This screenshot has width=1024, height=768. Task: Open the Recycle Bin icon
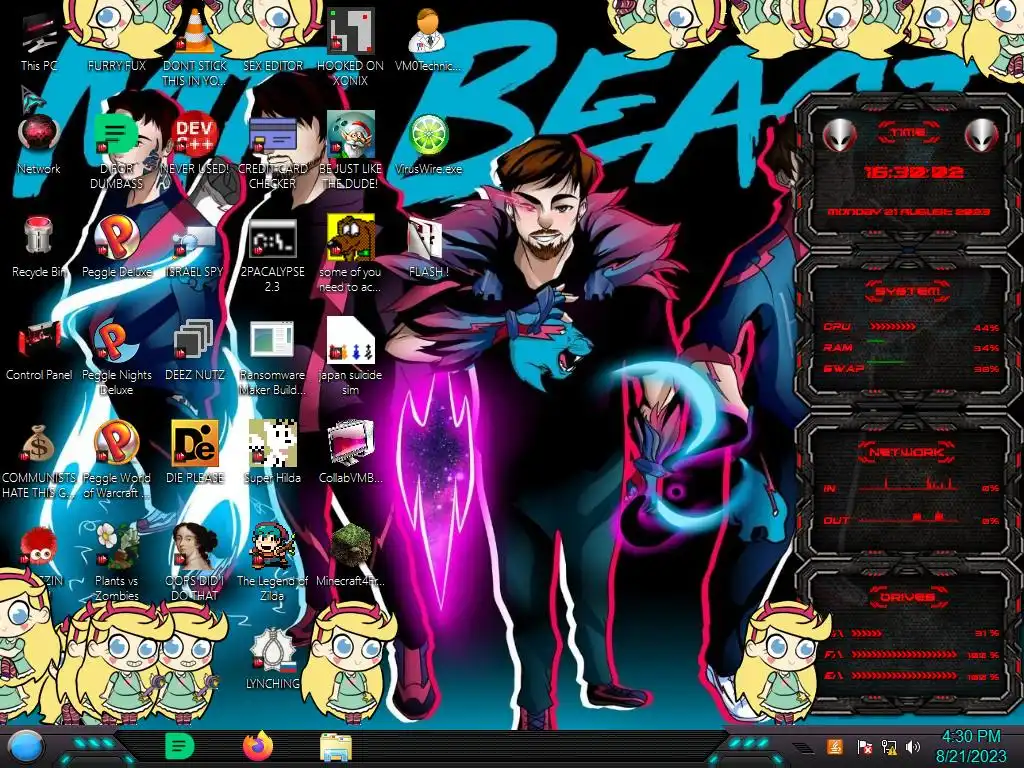tap(39, 247)
